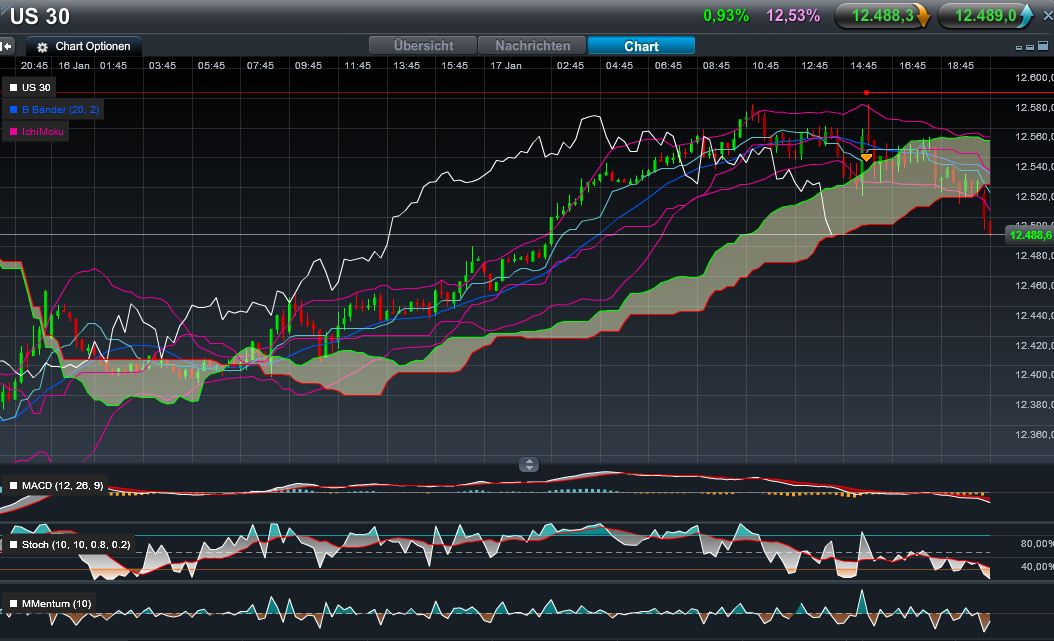Click the pink color swatch beside IchiMoku
The height and width of the screenshot is (641, 1054).
pos(13,131)
